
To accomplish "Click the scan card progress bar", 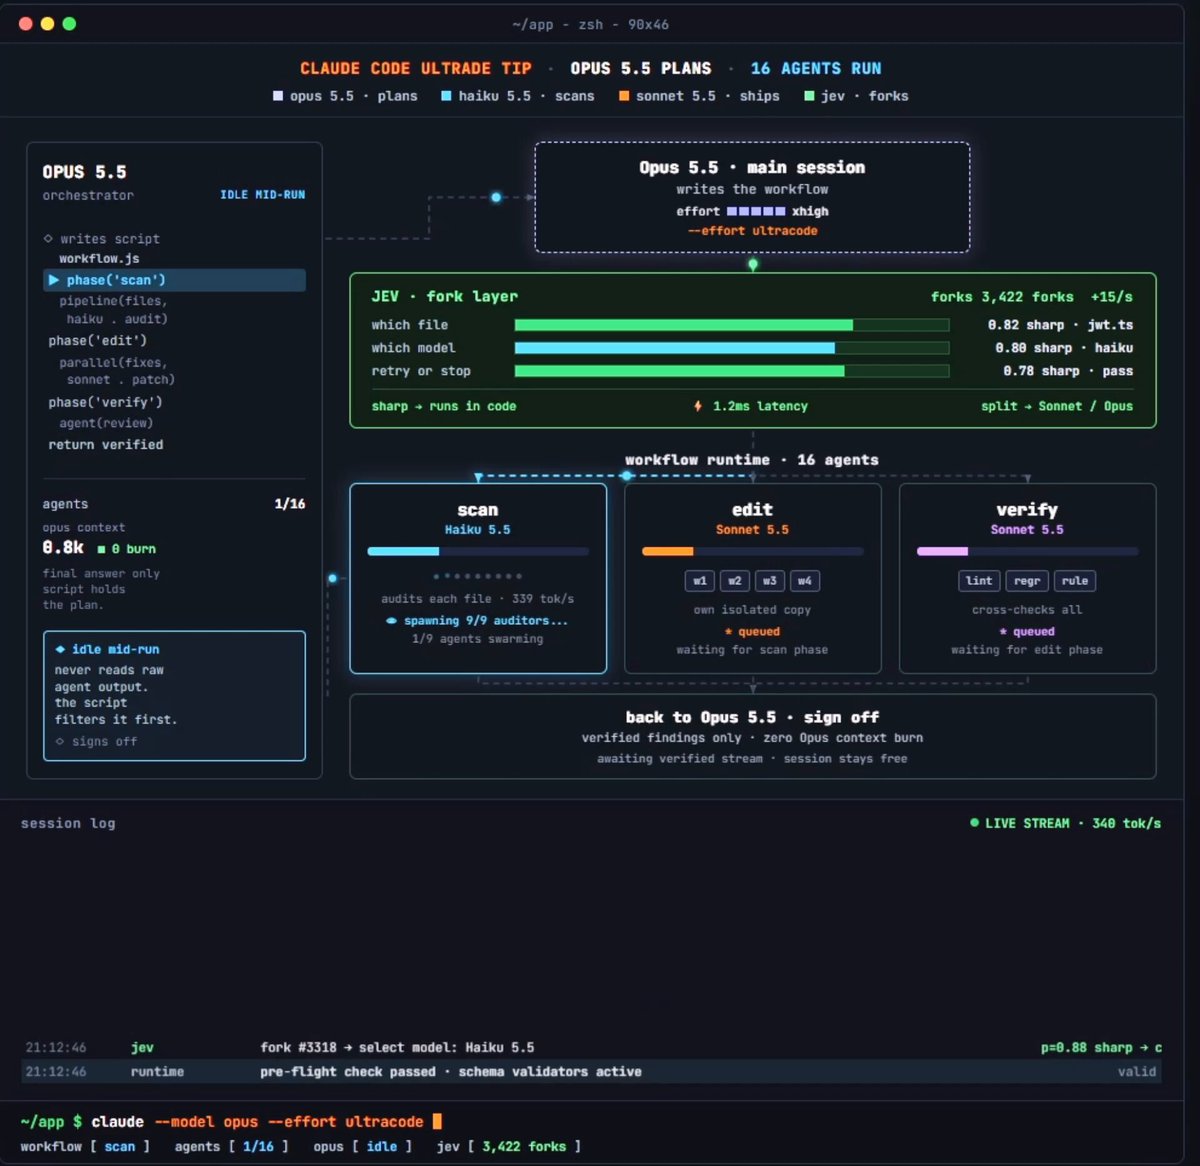I will pyautogui.click(x=478, y=551).
